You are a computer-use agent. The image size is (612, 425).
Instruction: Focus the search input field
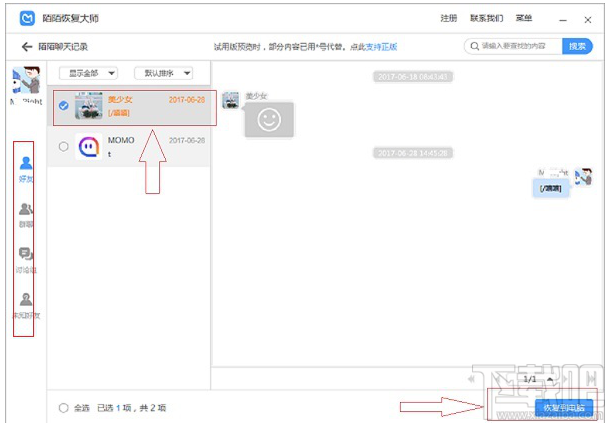(x=513, y=46)
